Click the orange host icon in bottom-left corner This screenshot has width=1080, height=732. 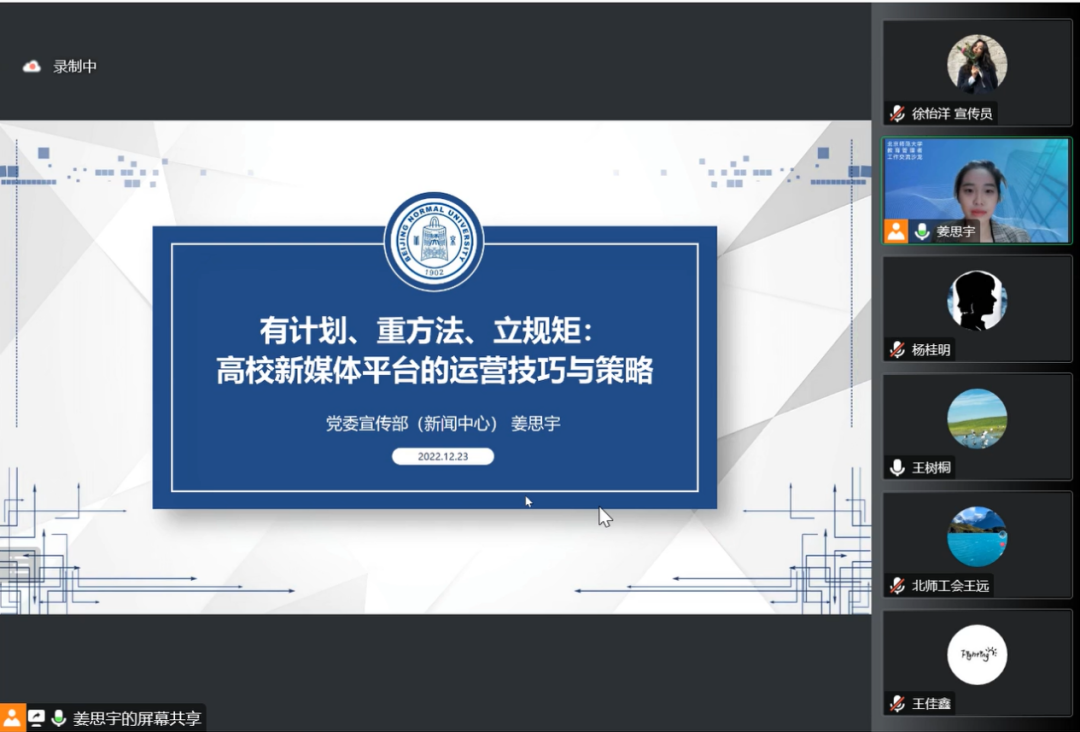(x=12, y=718)
